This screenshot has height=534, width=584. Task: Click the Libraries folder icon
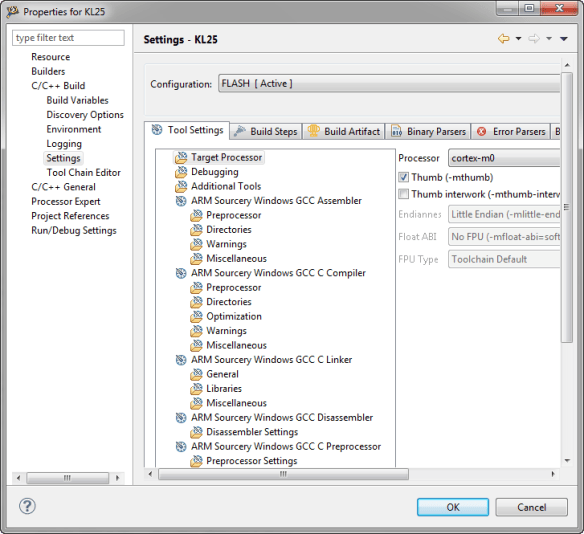click(196, 389)
